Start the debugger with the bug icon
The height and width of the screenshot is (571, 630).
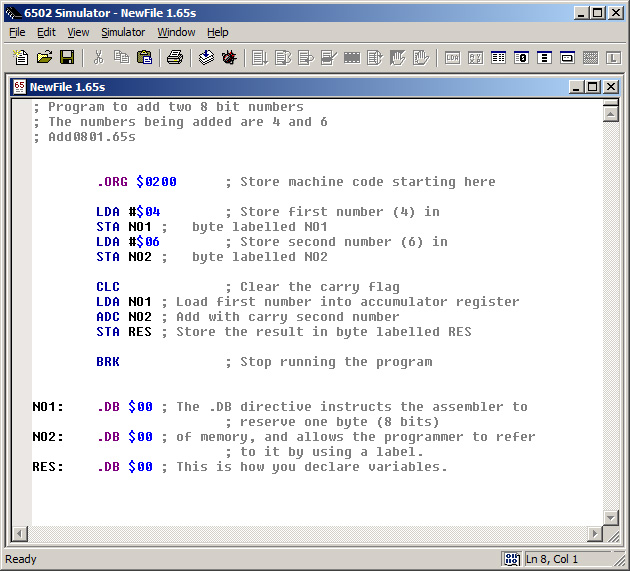(x=229, y=58)
